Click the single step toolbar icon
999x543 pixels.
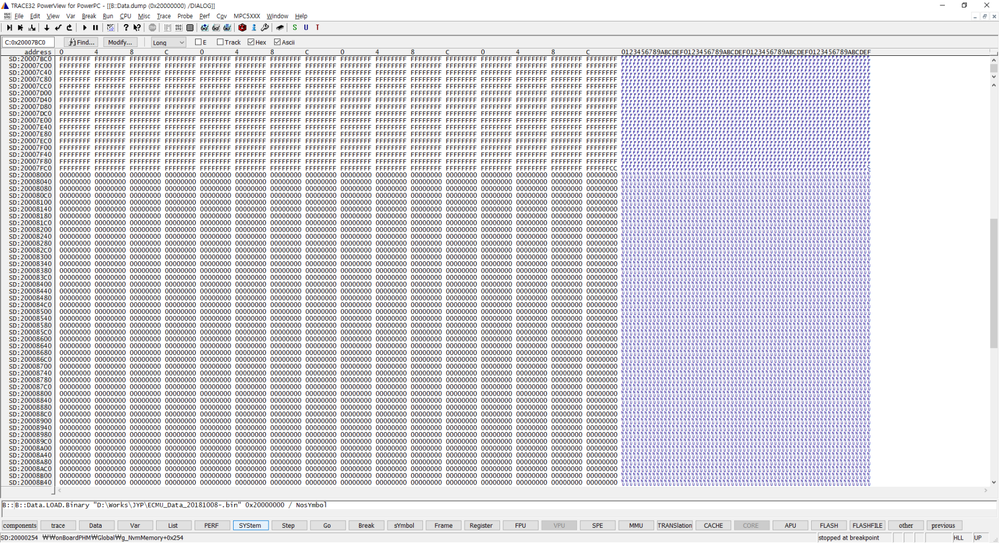pyautogui.click(x=10, y=27)
